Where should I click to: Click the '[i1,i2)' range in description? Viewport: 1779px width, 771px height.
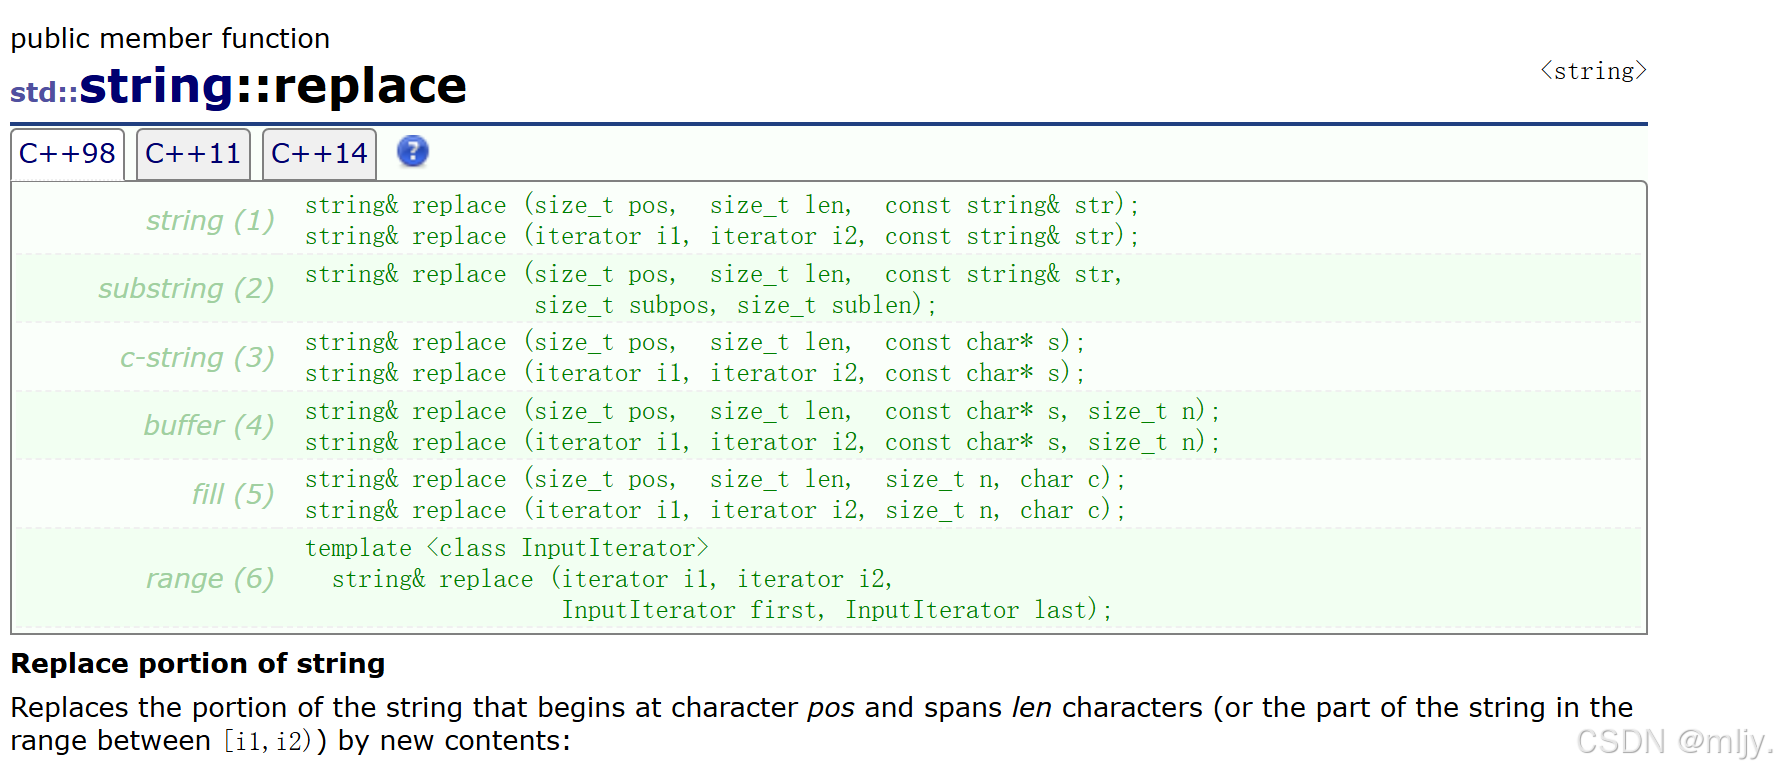point(269,741)
